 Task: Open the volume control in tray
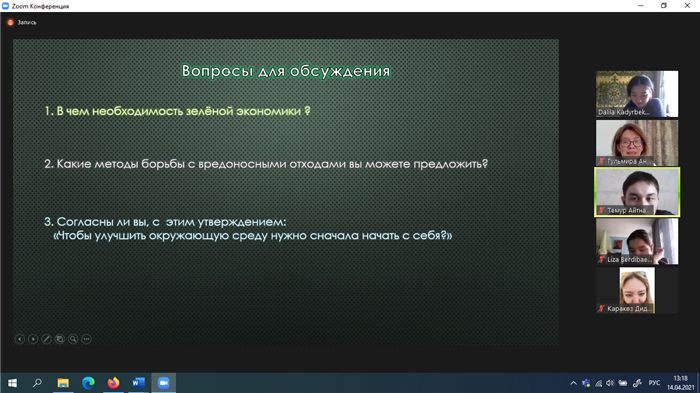coord(610,383)
